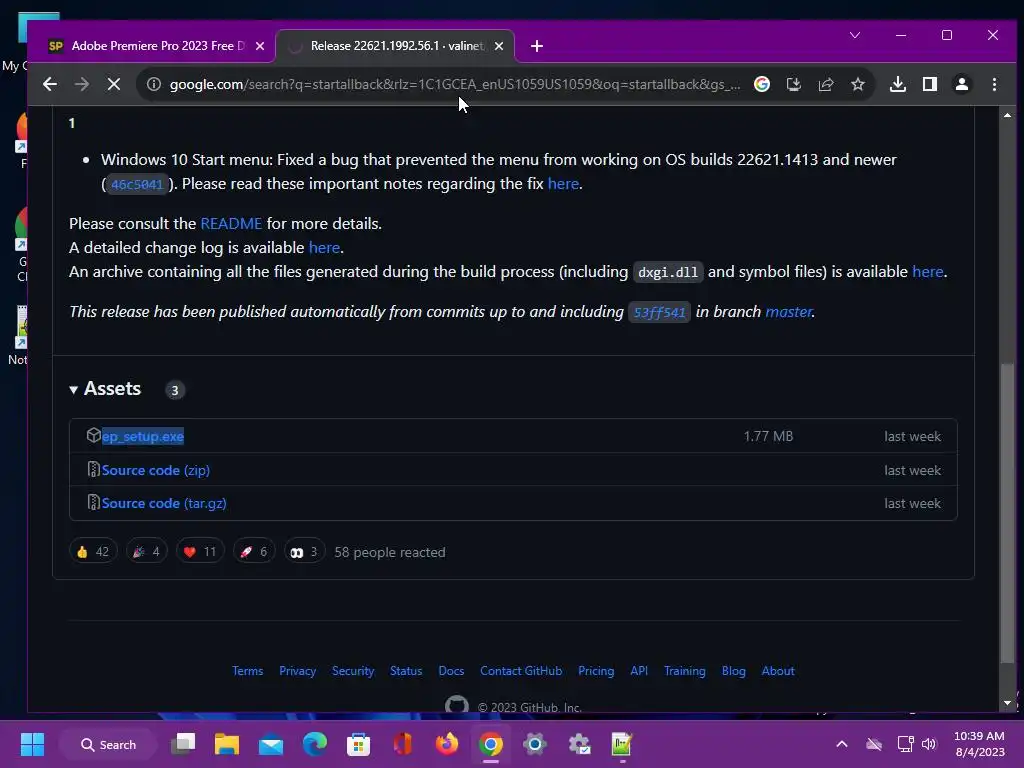Open the Blog footer link
The width and height of the screenshot is (1024, 768).
click(x=733, y=671)
